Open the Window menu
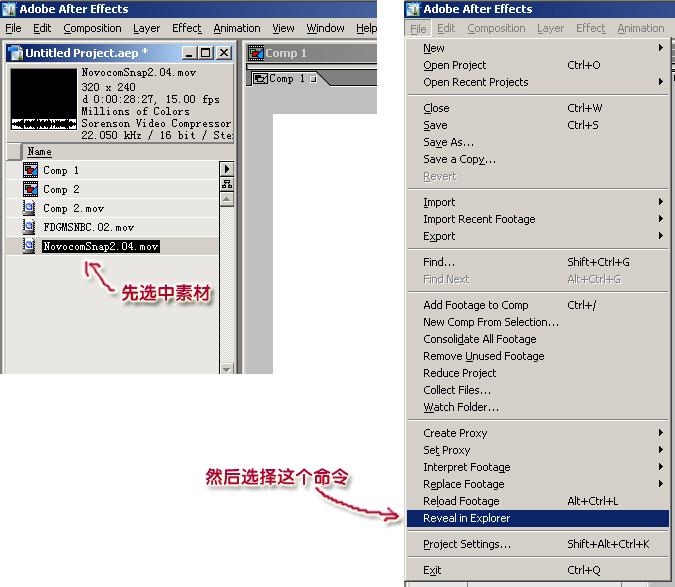 [x=325, y=28]
